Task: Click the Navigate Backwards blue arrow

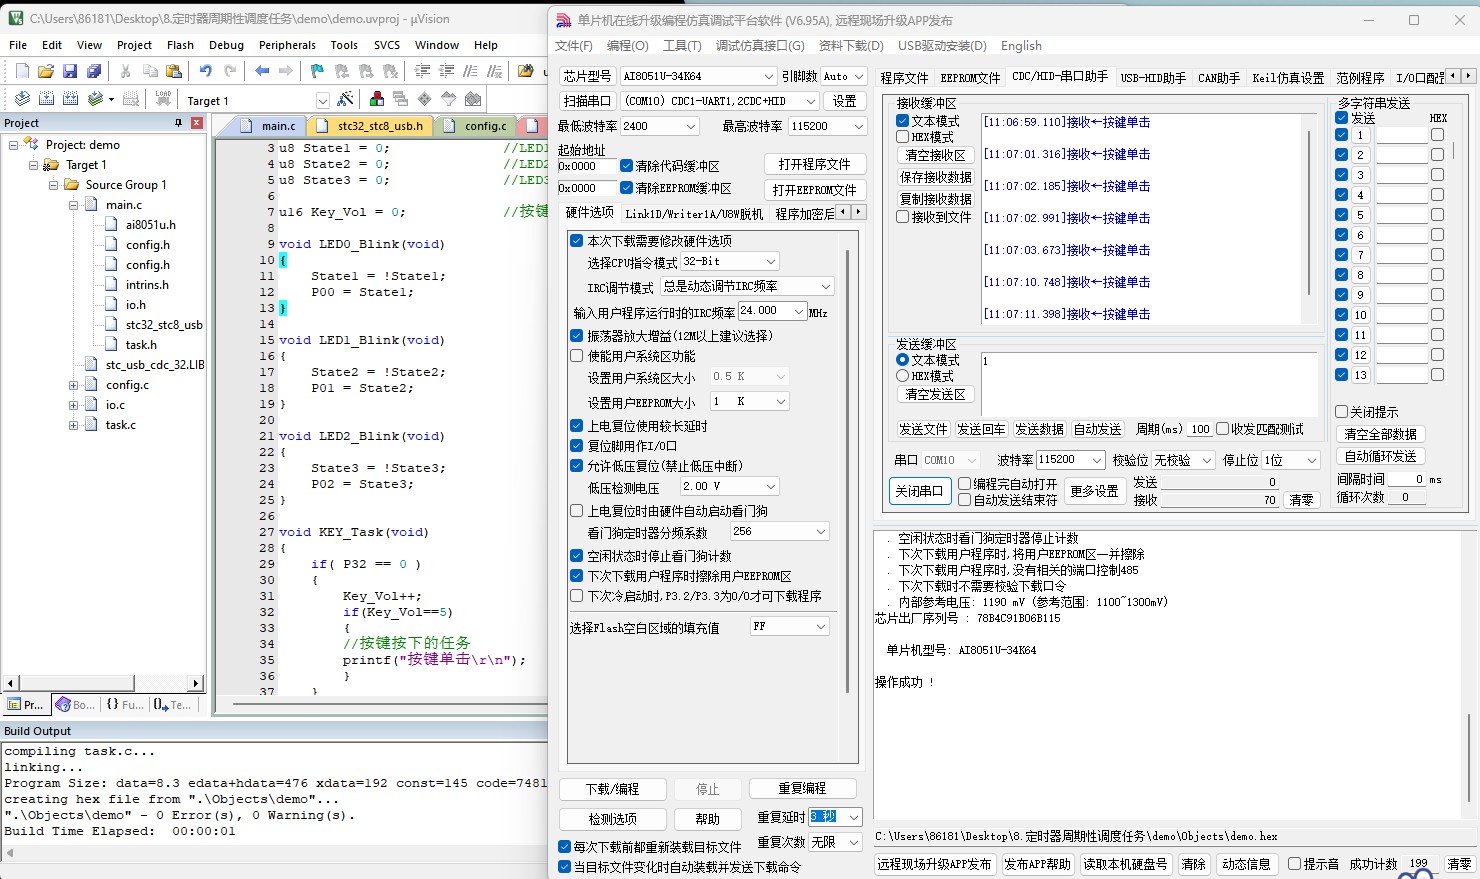Action: [x=262, y=71]
